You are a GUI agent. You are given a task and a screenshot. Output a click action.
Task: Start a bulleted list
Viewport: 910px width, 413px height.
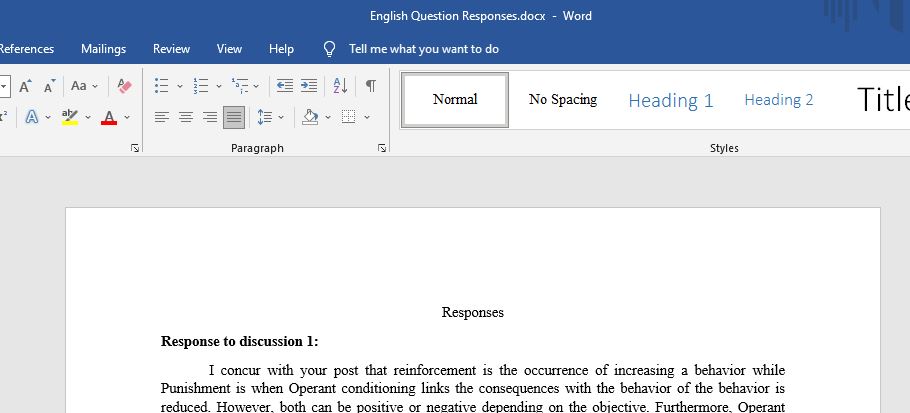click(x=161, y=86)
